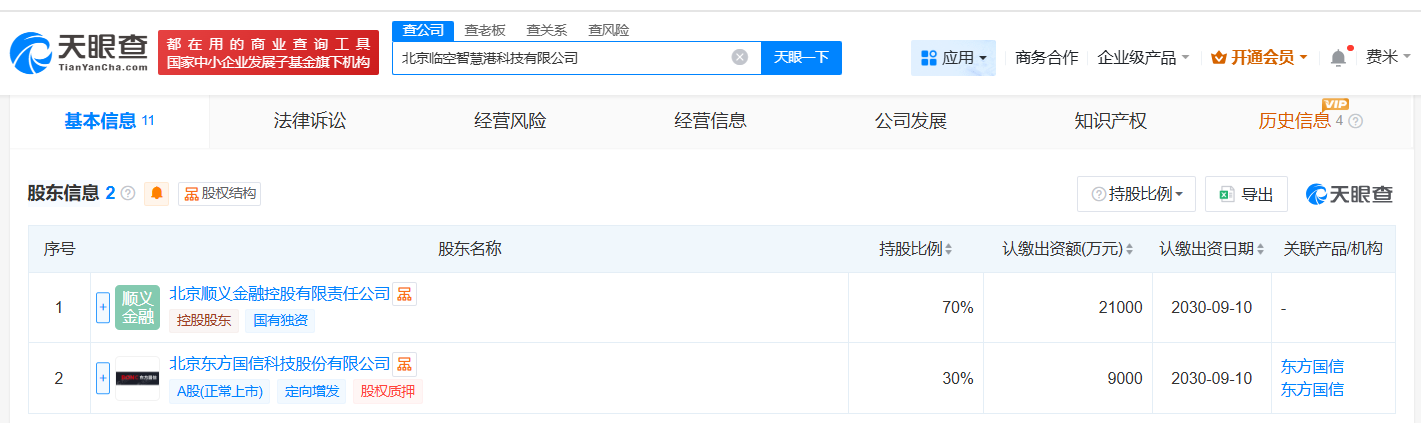Open the 持股比例 filter dropdown
1421x423 pixels.
click(x=1136, y=194)
